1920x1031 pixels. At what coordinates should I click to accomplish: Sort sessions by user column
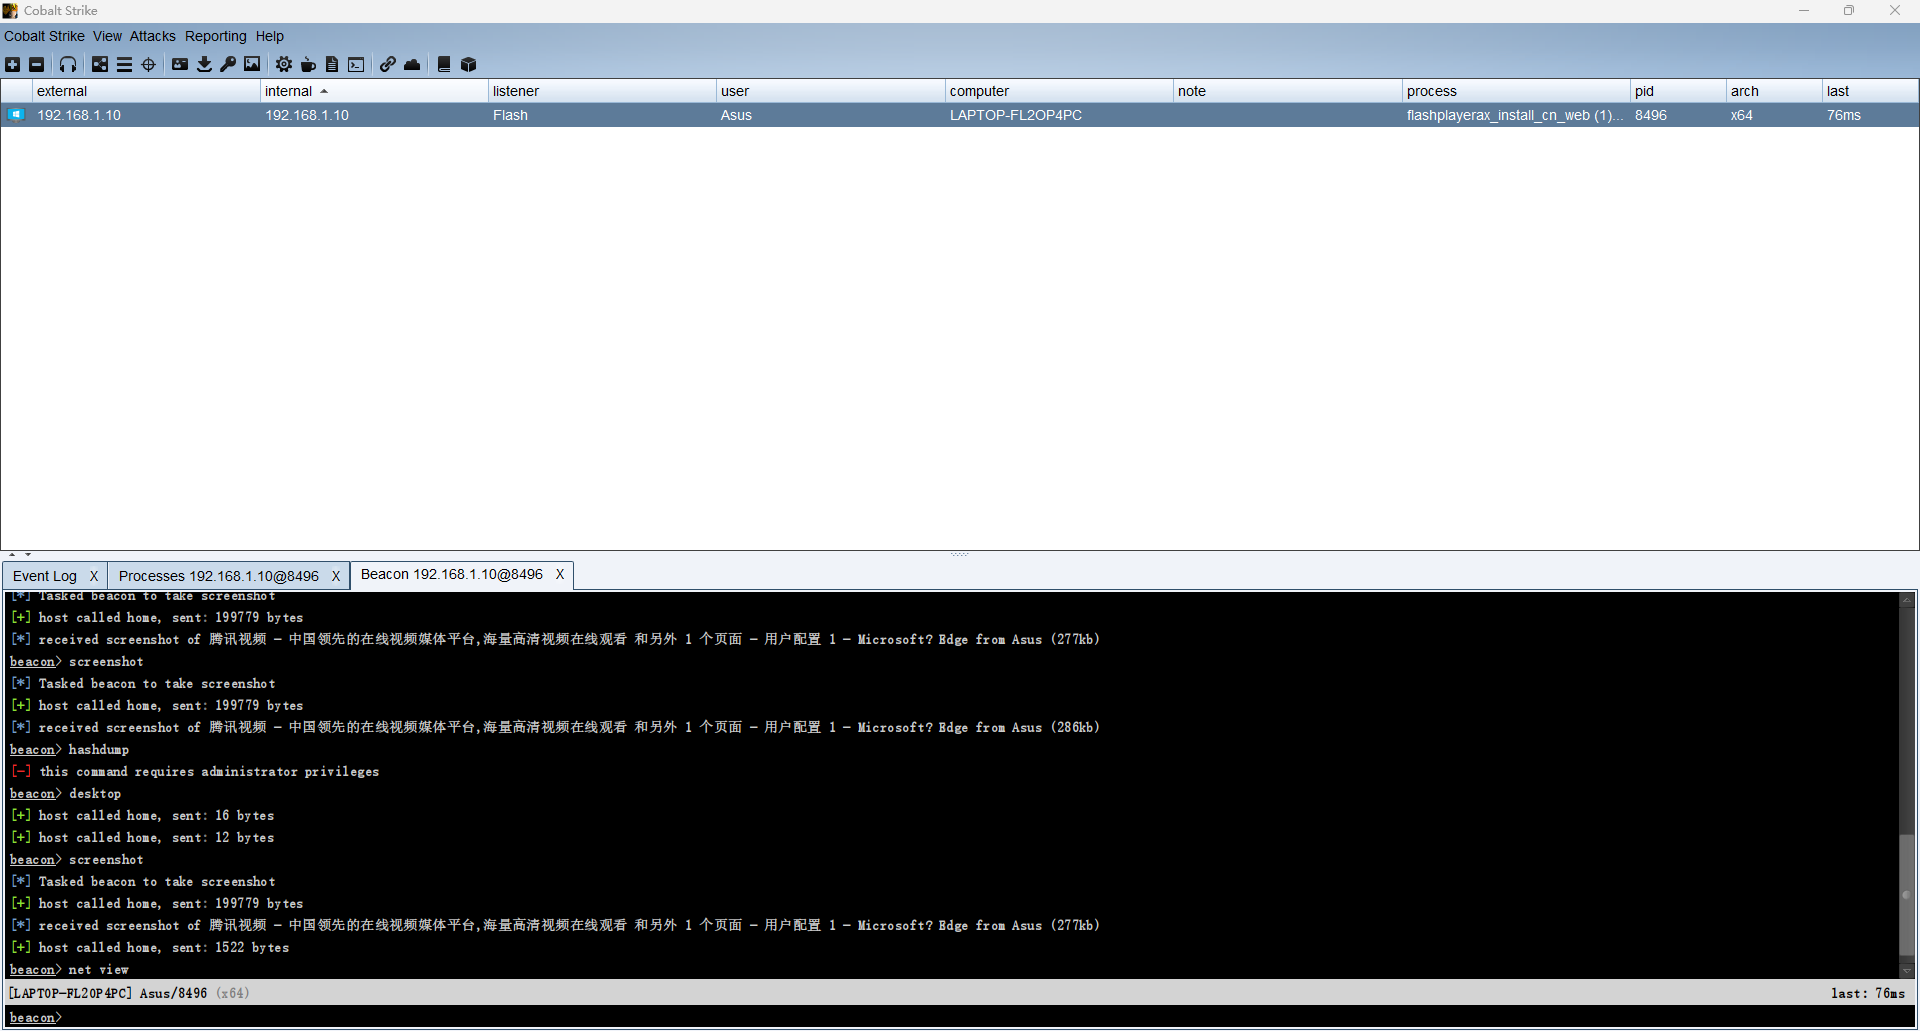[x=830, y=91]
